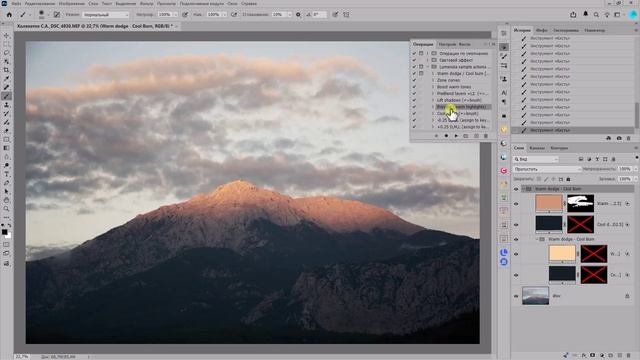Select the Type tool

(x=6, y=174)
